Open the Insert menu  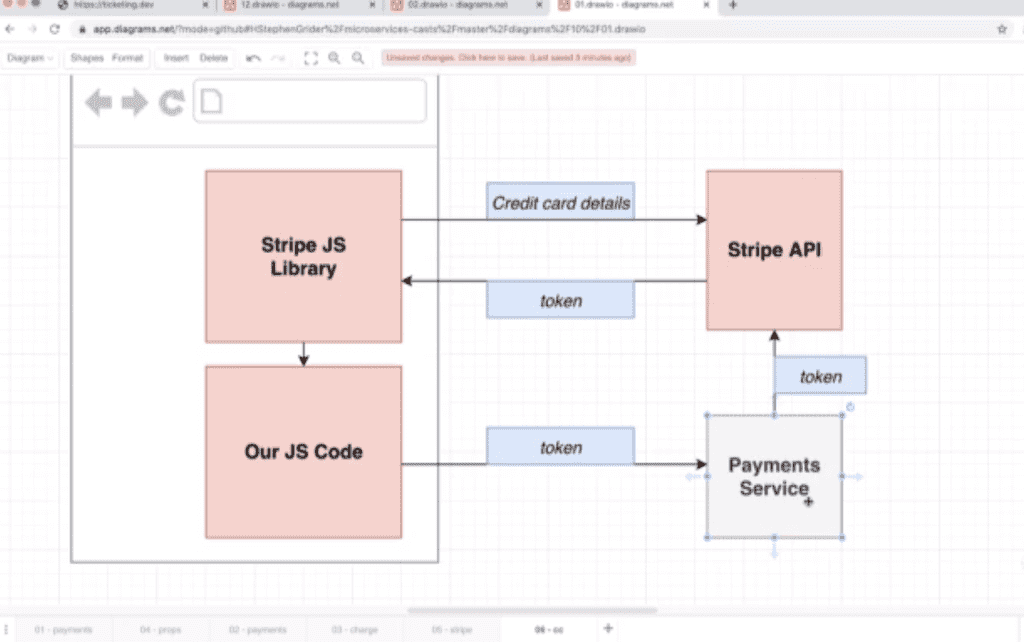(x=177, y=58)
